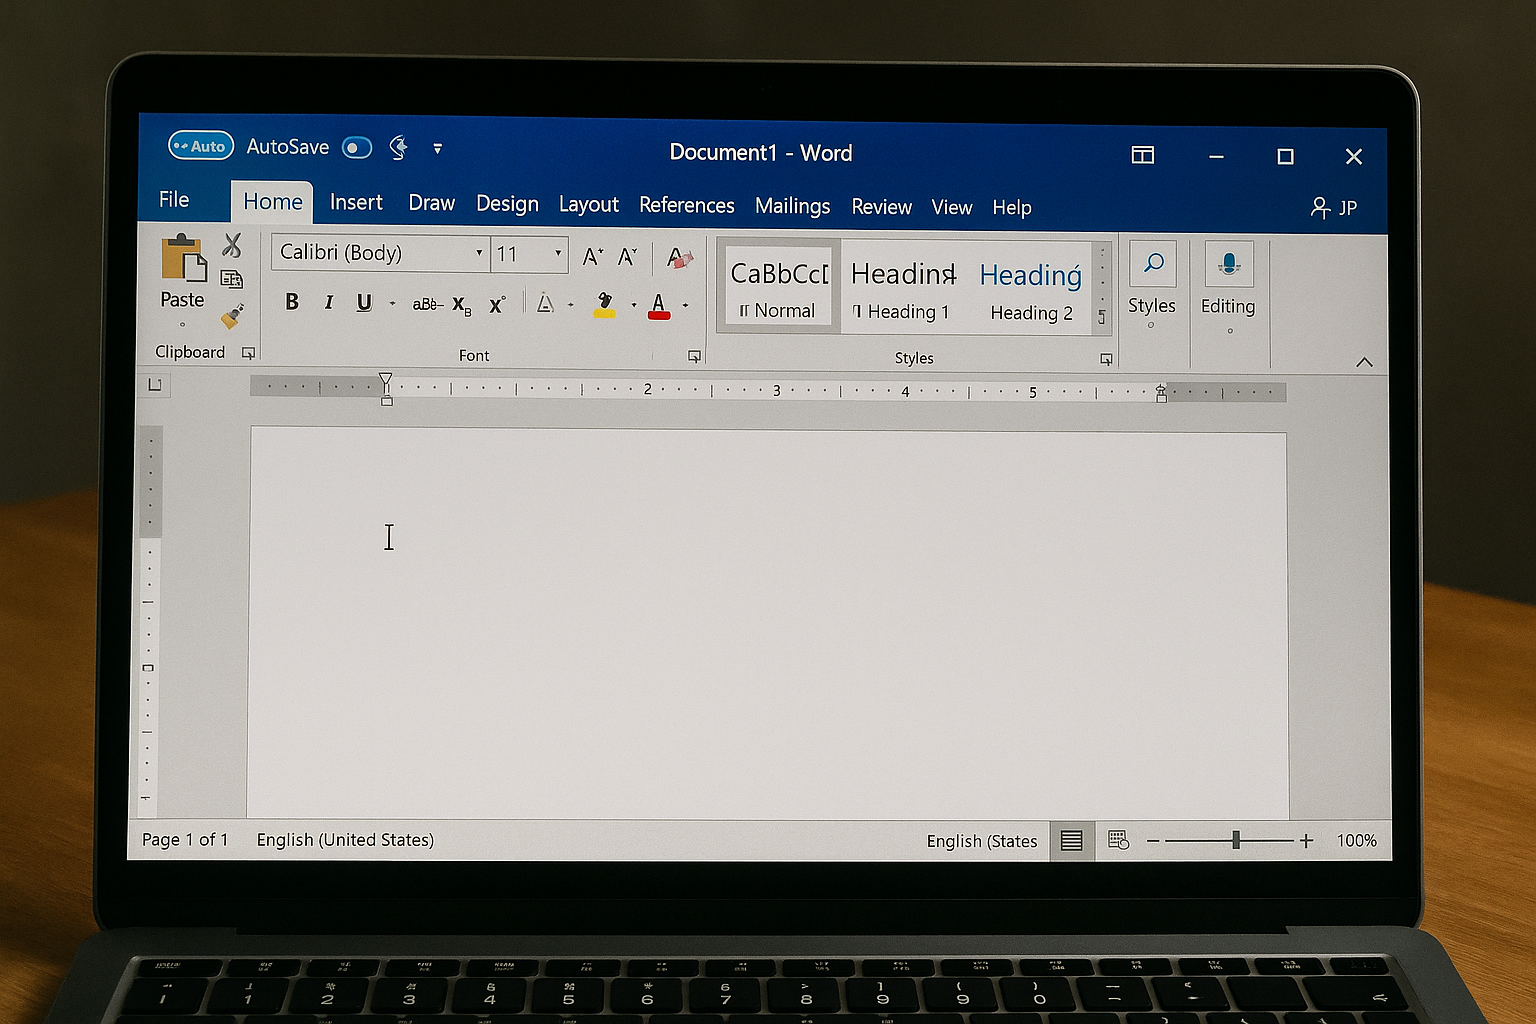This screenshot has width=1536, height=1024.
Task: Go to the Layout tab
Action: (x=589, y=205)
